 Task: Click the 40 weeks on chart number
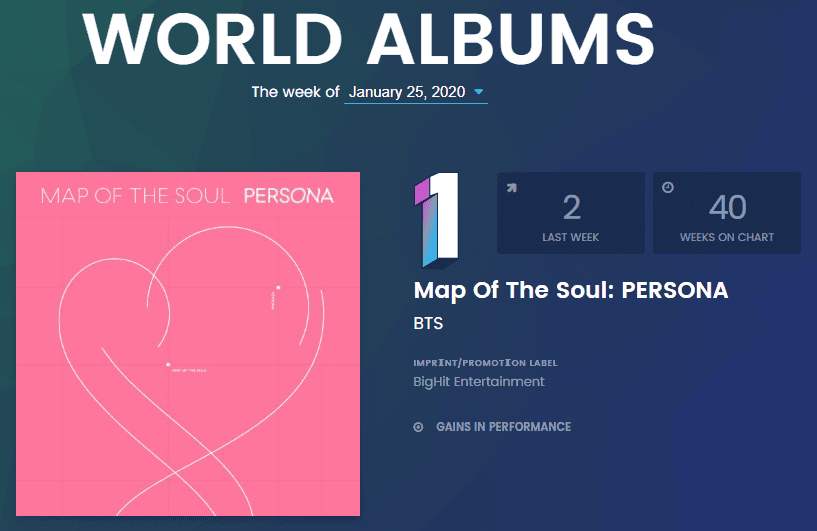point(727,207)
